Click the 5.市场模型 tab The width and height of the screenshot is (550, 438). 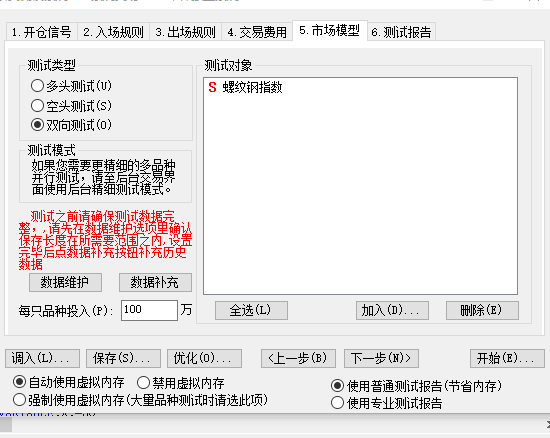click(x=330, y=31)
